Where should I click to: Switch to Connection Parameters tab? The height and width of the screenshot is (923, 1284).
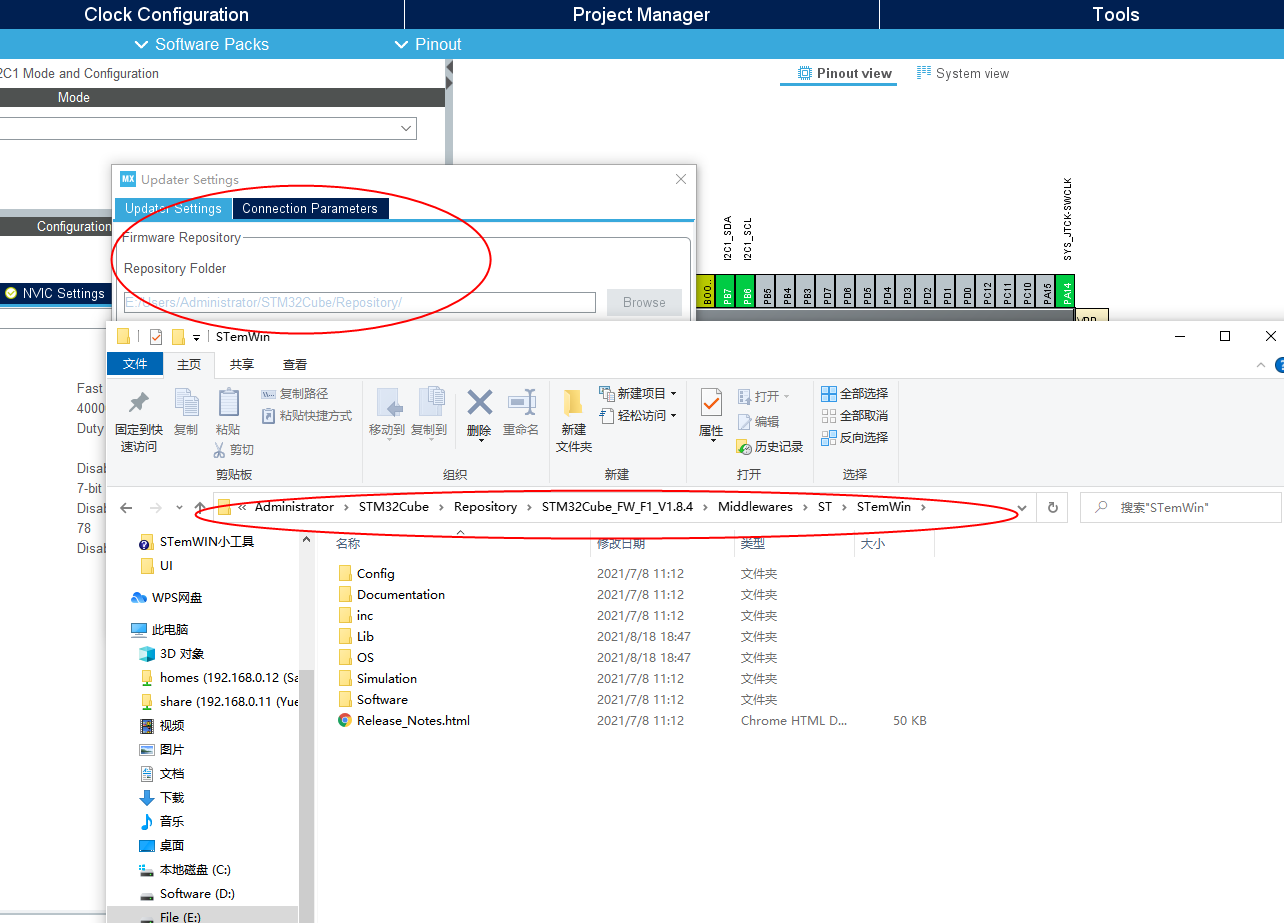click(x=310, y=209)
